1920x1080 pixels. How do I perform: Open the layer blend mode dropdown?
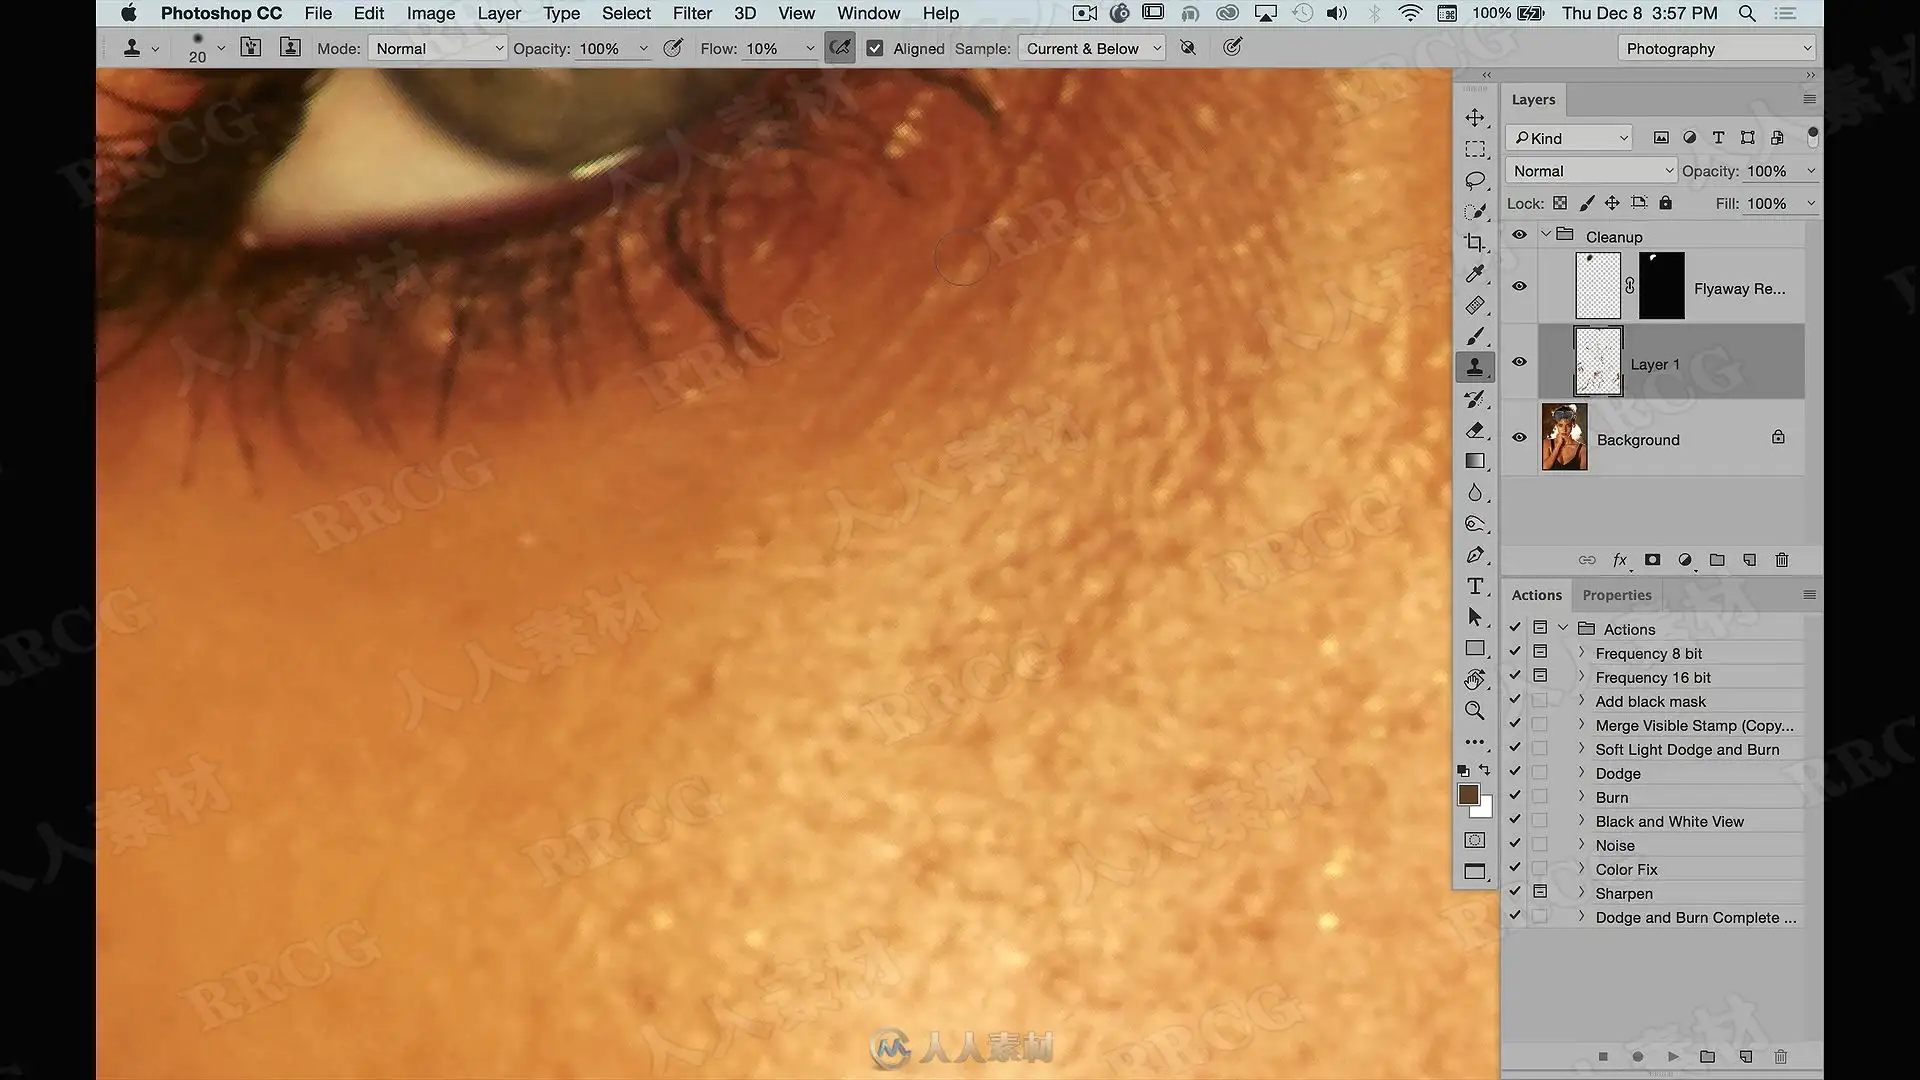click(x=1590, y=171)
